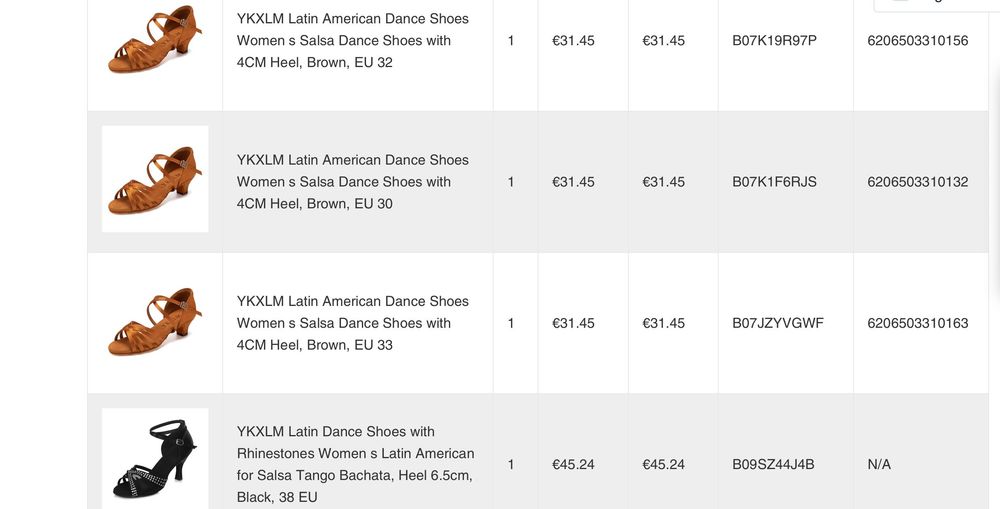Open the brown EU 30 shoe image
Screen dimensions: 1000x509
tap(155, 180)
